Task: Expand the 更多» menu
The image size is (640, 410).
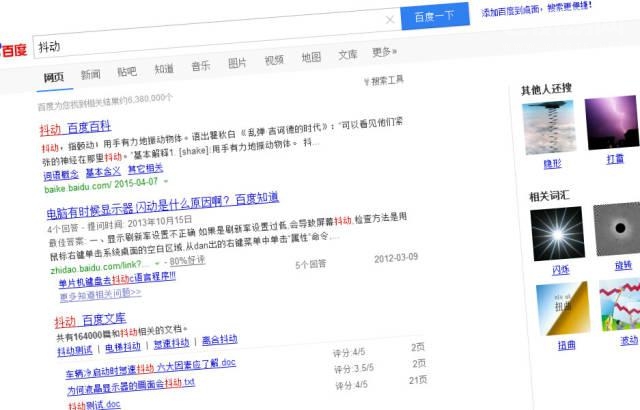Action: 384,52
